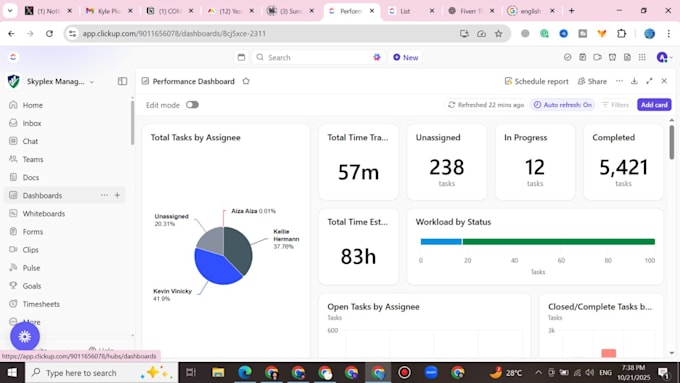Viewport: 680px width, 383px height.
Task: Favorite the Performance Dashboard with star icon
Action: [246, 81]
